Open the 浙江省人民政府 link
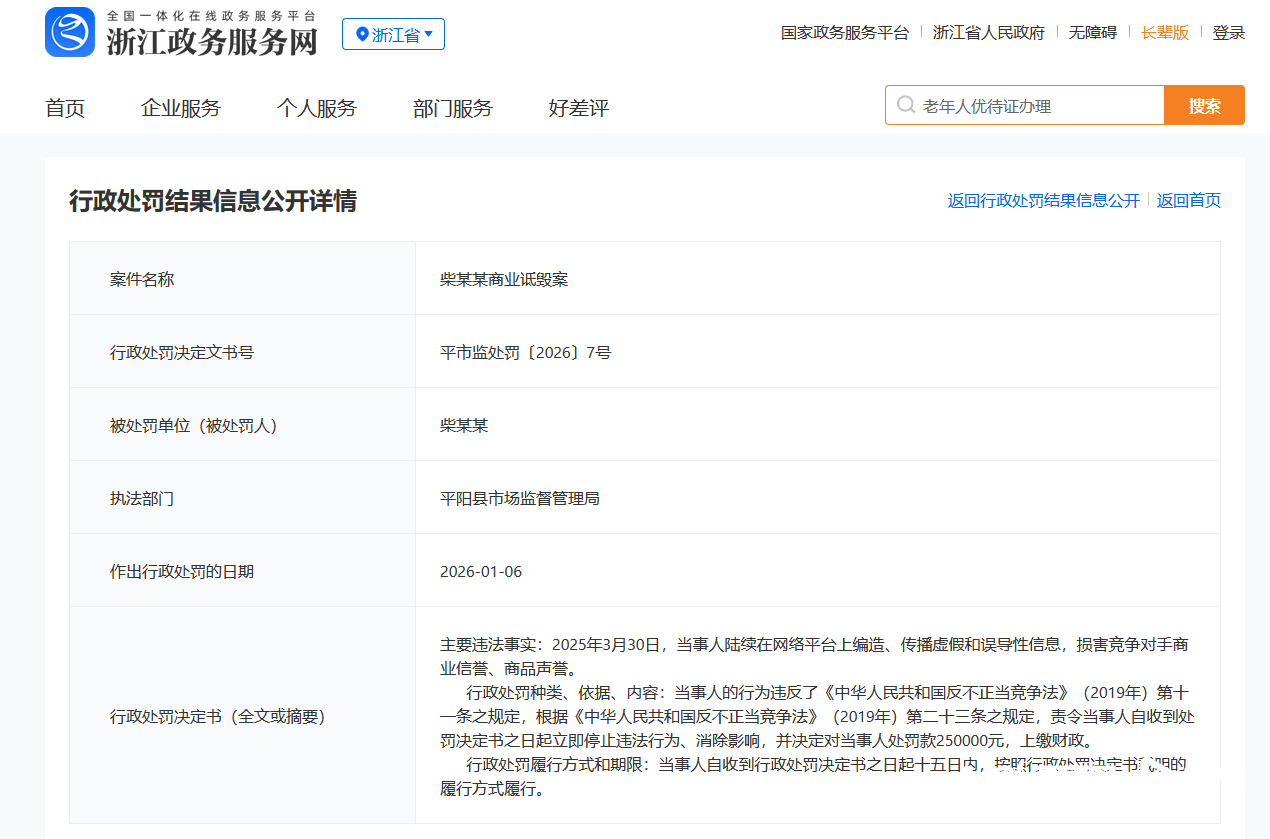1270x839 pixels. [989, 32]
